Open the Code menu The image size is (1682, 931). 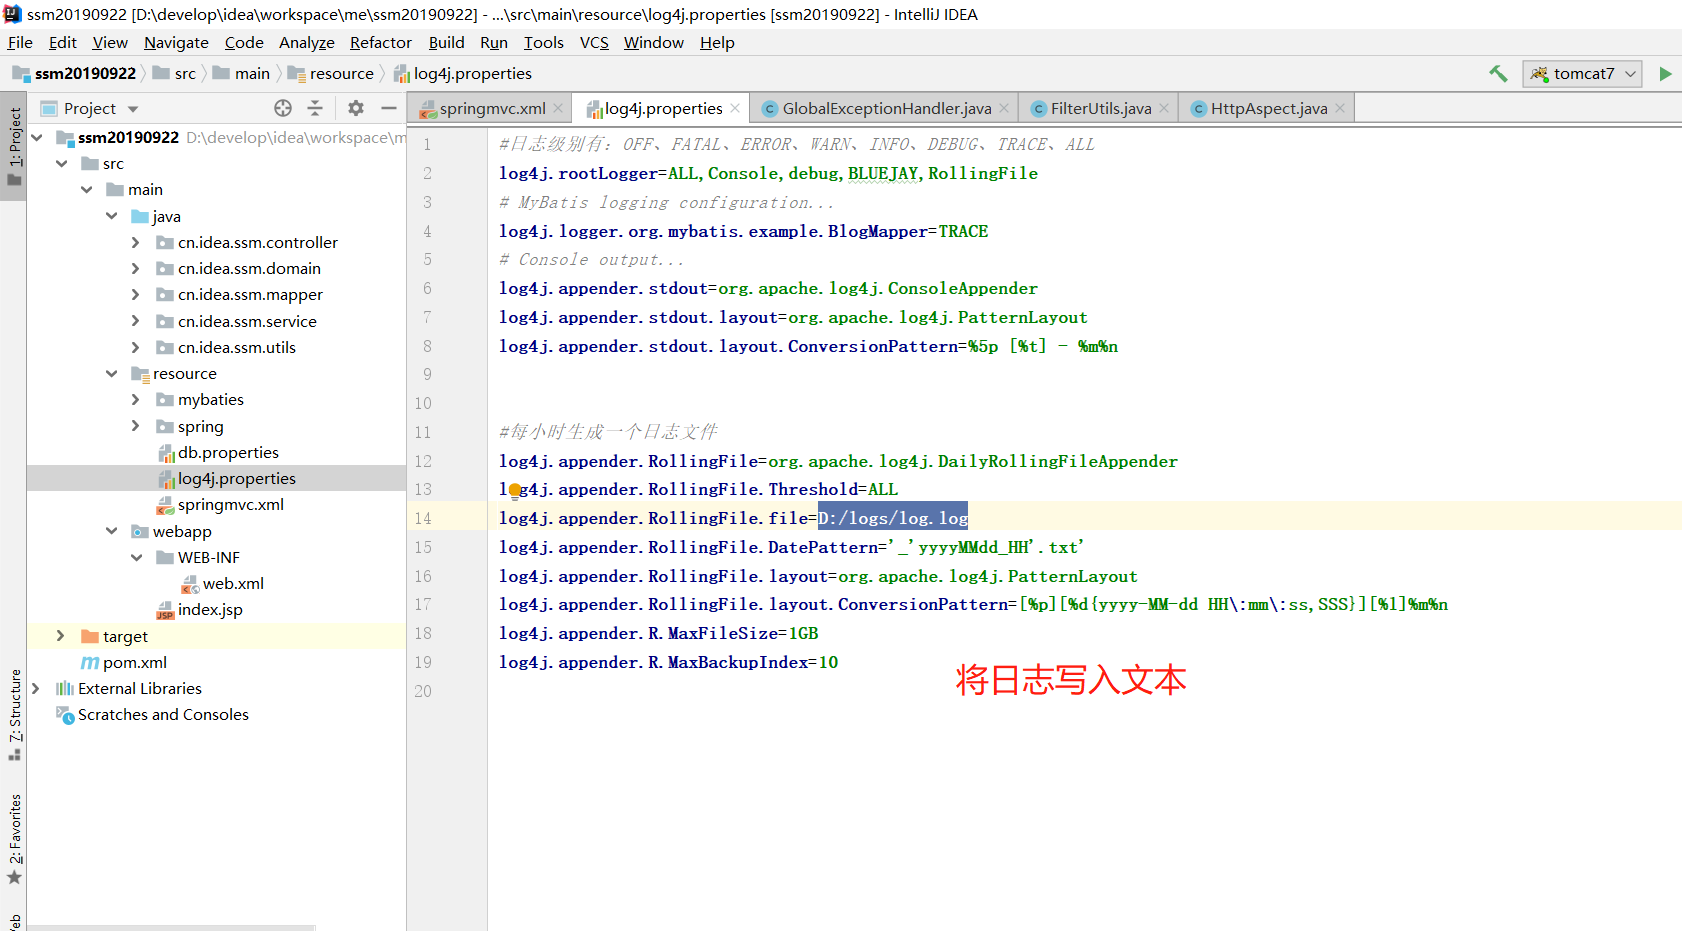pyautogui.click(x=244, y=42)
